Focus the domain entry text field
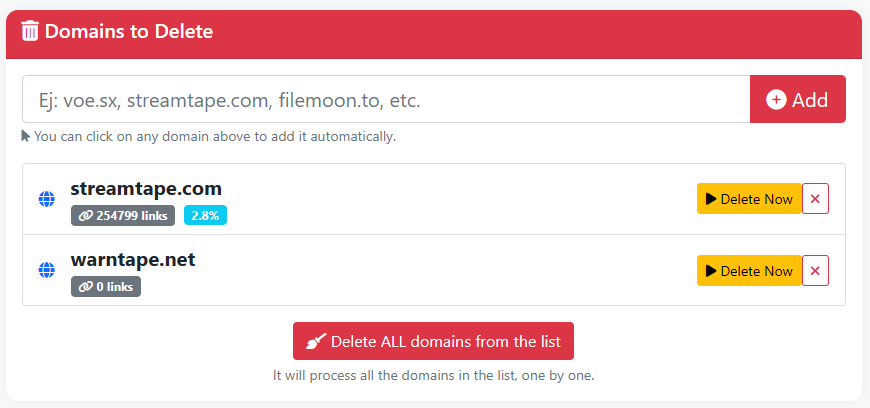Screen dimensions: 870x408 click(x=385, y=100)
